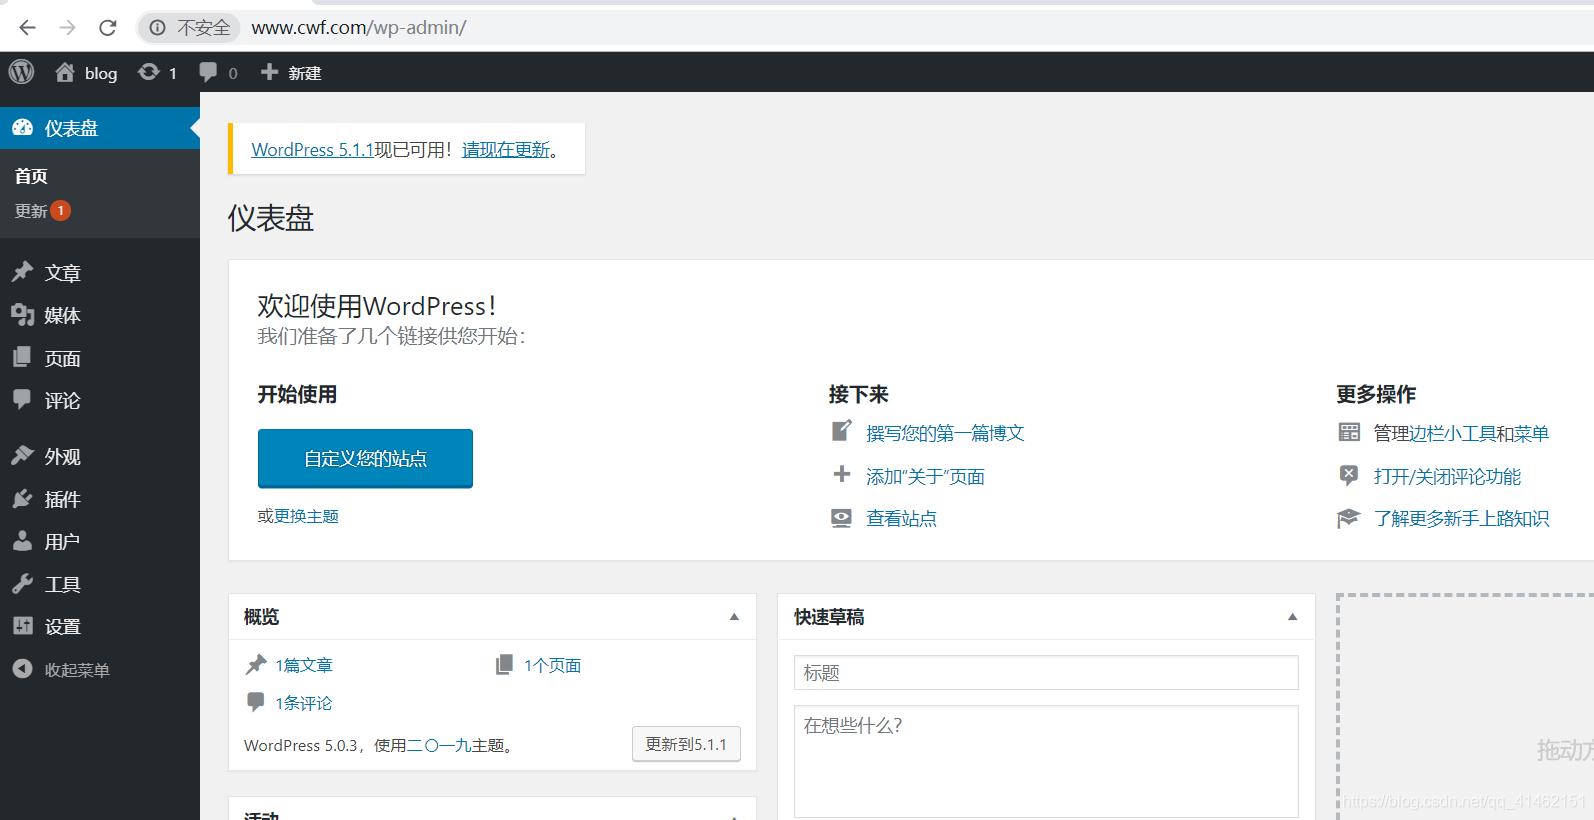Click the paintbrush icon for 外观
1594x820 pixels.
23,456
